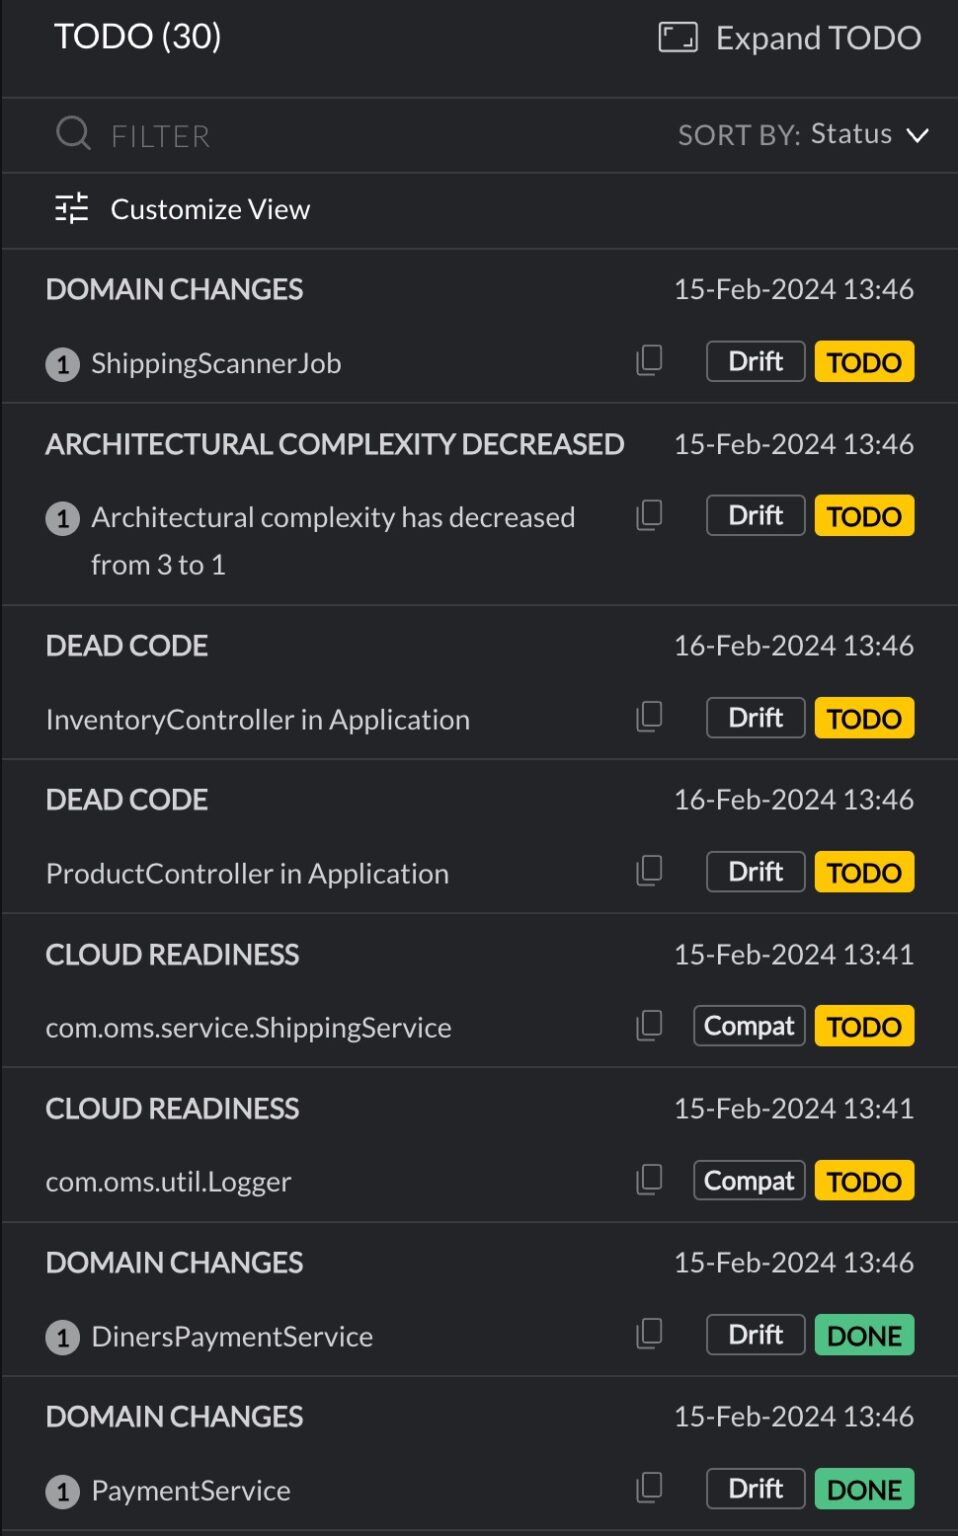Copy the com.oms.util.Logger entry
The image size is (958, 1536).
(x=648, y=1179)
